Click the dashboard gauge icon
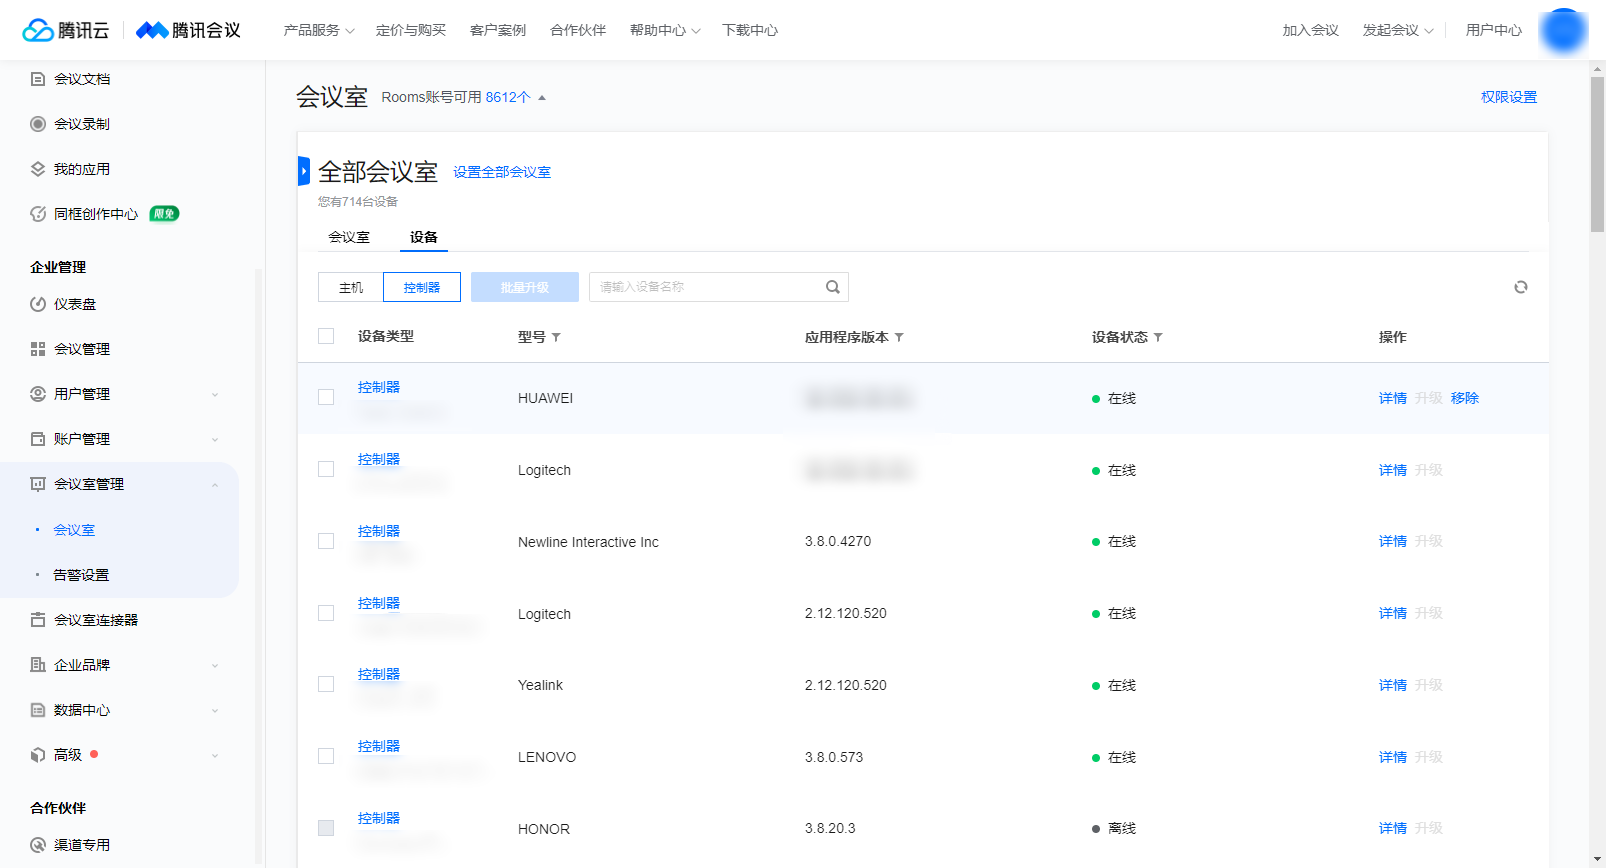This screenshot has height=868, width=1606. click(38, 304)
